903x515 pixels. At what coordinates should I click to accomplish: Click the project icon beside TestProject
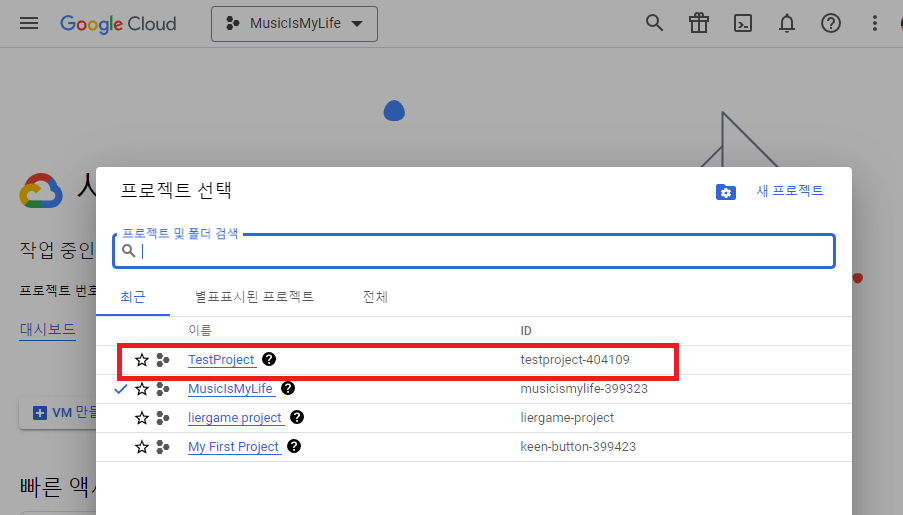coord(163,360)
